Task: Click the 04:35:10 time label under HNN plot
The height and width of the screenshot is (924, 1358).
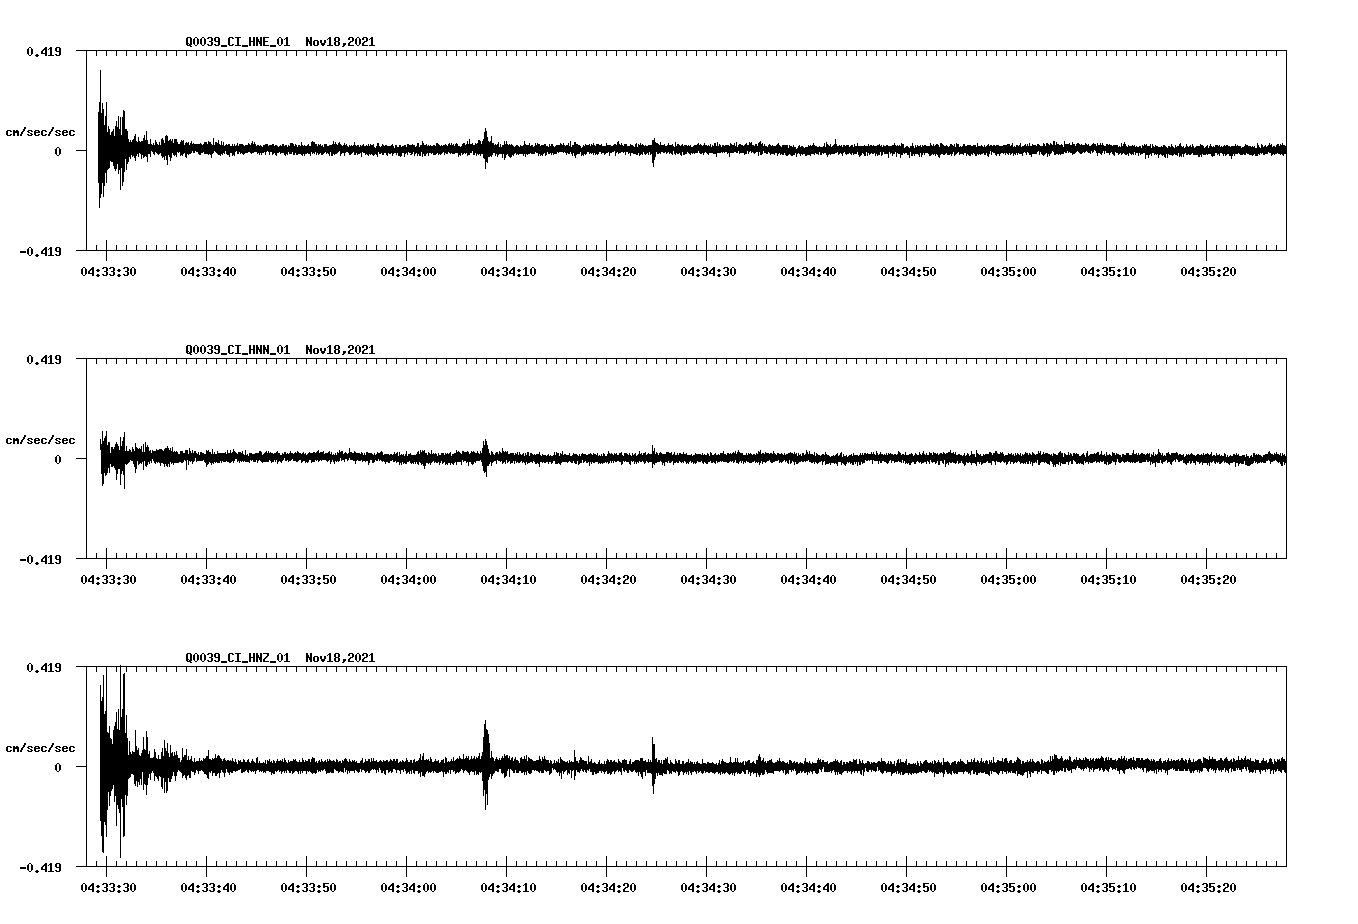Action: pyautogui.click(x=1108, y=580)
